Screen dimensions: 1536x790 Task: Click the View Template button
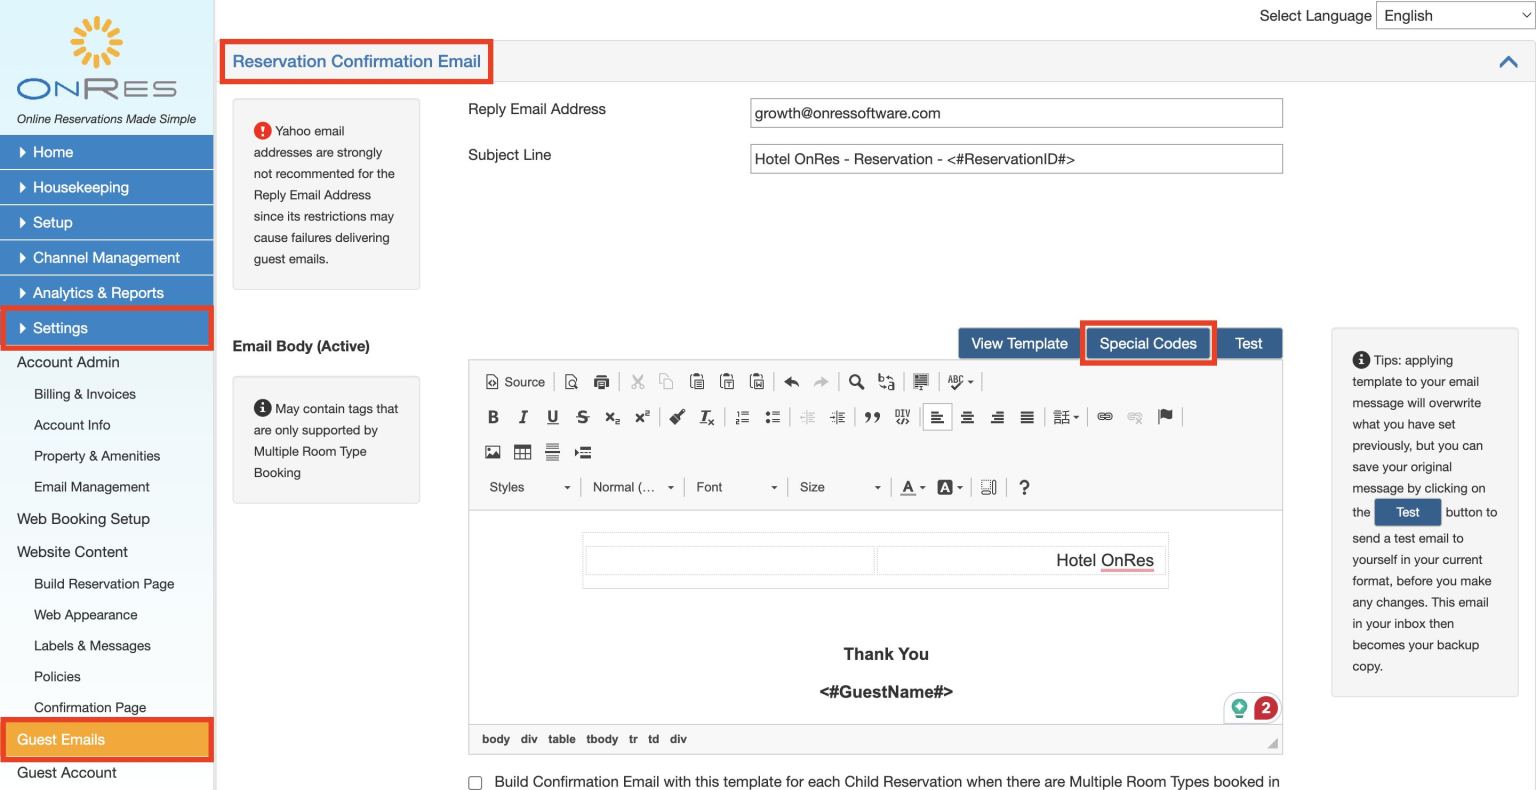pyautogui.click(x=1019, y=344)
